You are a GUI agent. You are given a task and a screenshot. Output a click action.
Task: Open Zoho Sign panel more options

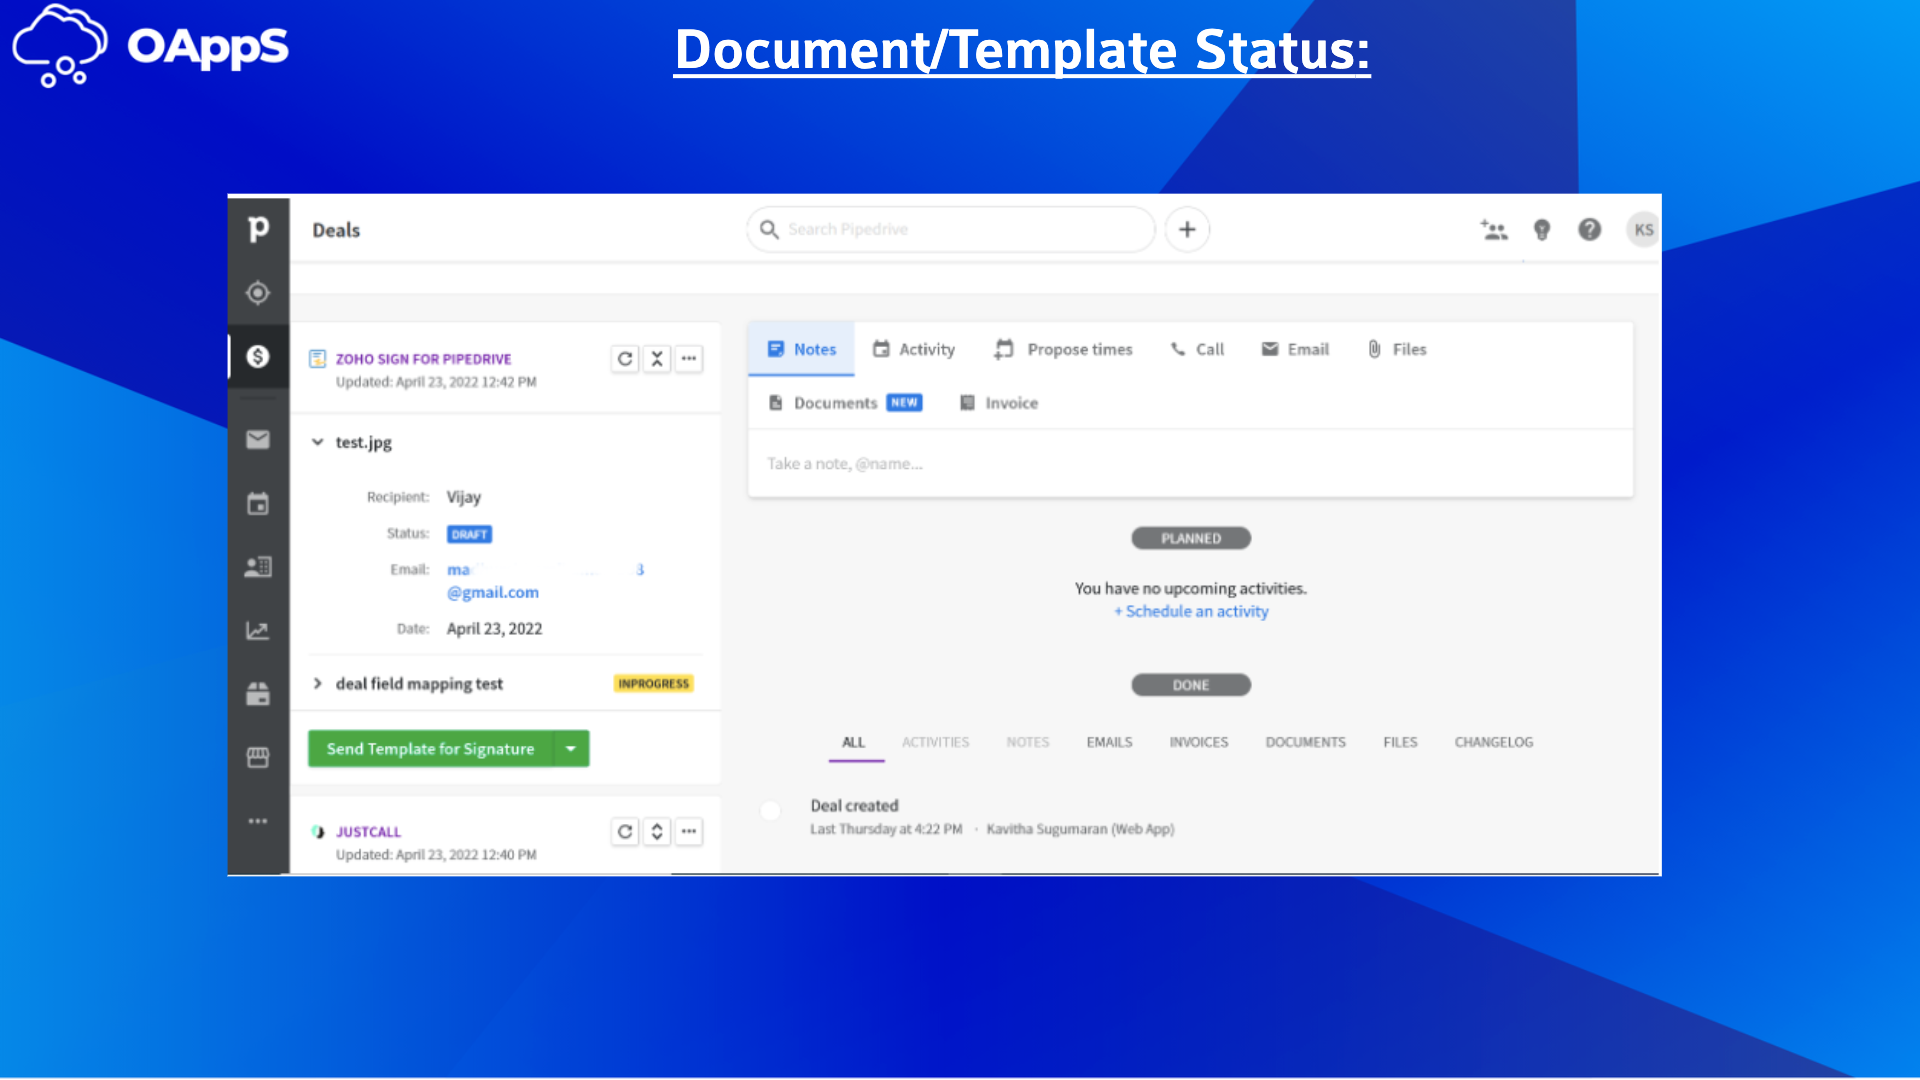pos(689,359)
